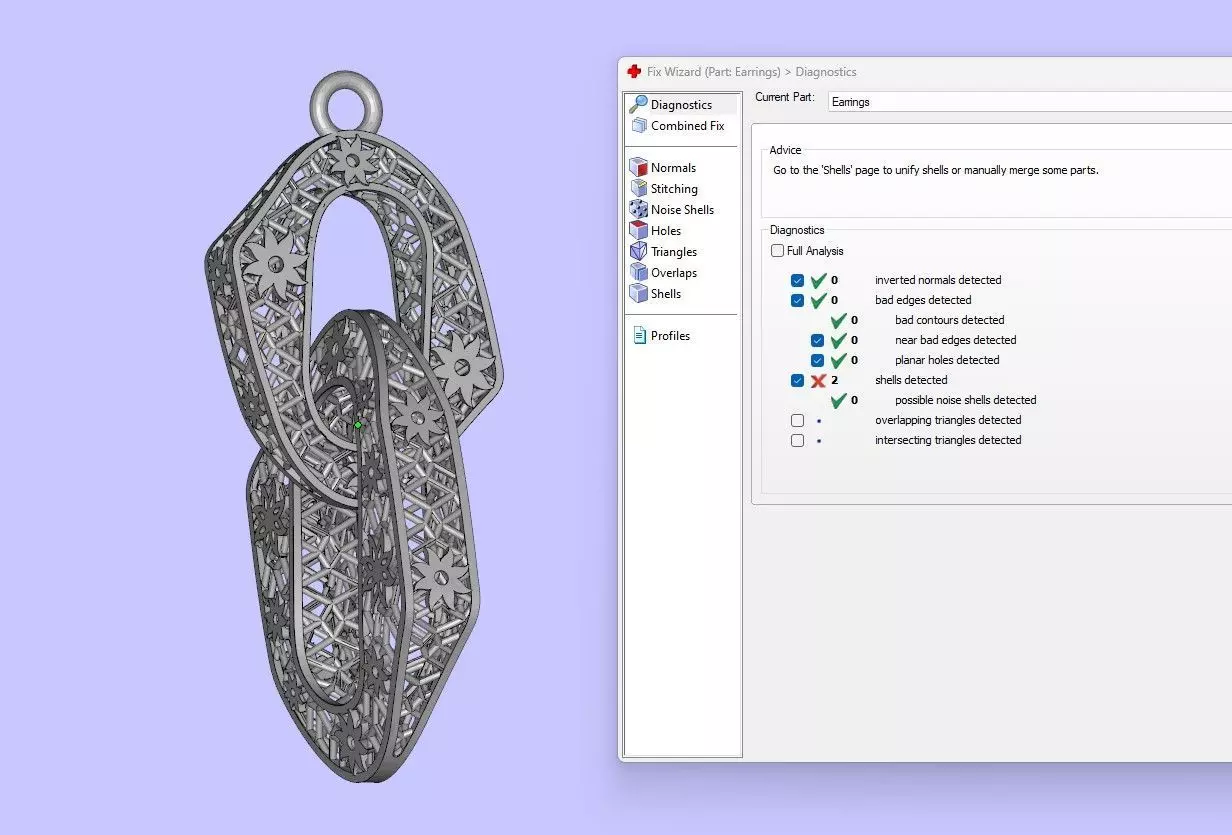
Task: Click green checkmark beside inverted normals detected
Action: pos(818,280)
